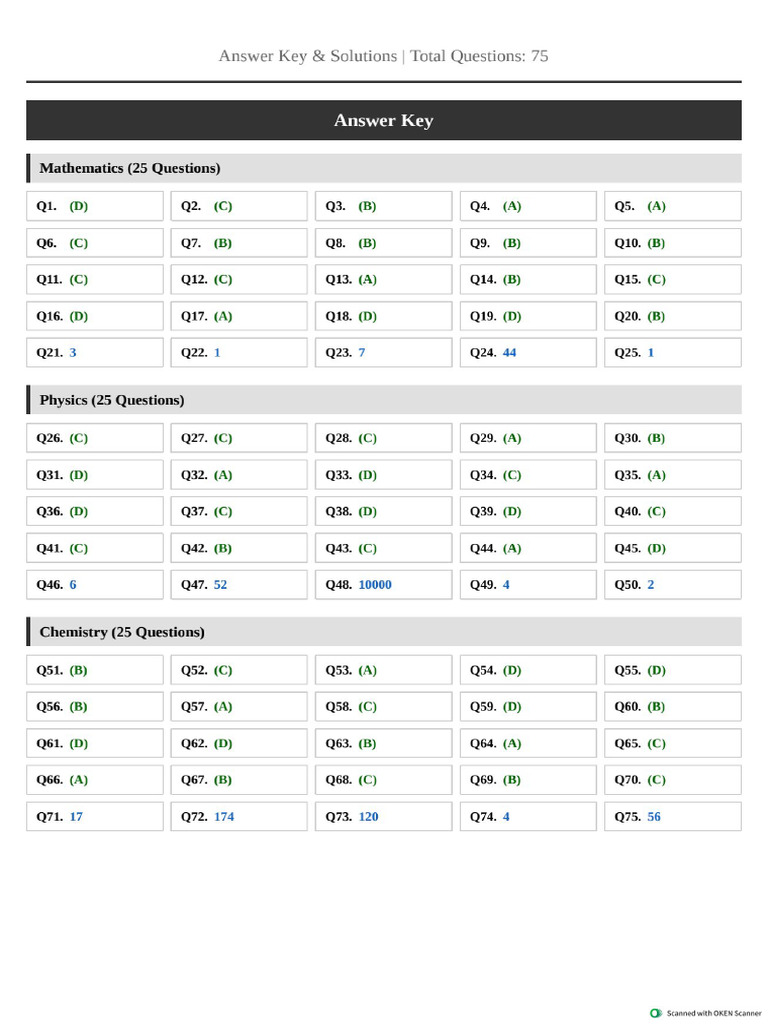Click the Scanned with OKEN Scanner text

714,1014
